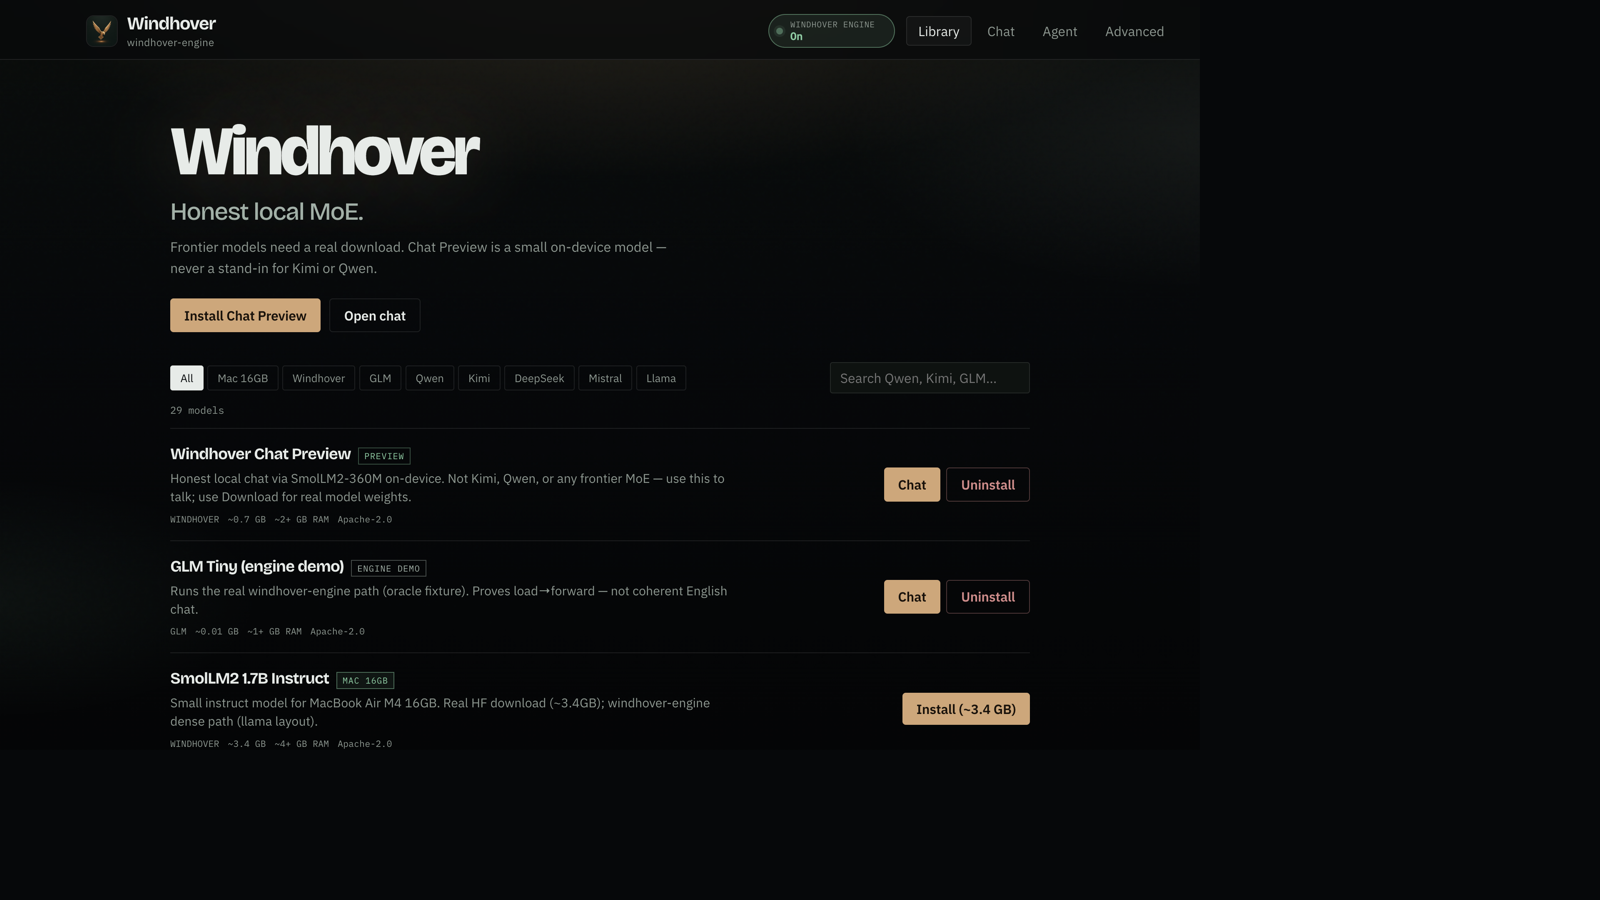Filter models by GLM
The height and width of the screenshot is (900, 1600).
click(x=380, y=378)
